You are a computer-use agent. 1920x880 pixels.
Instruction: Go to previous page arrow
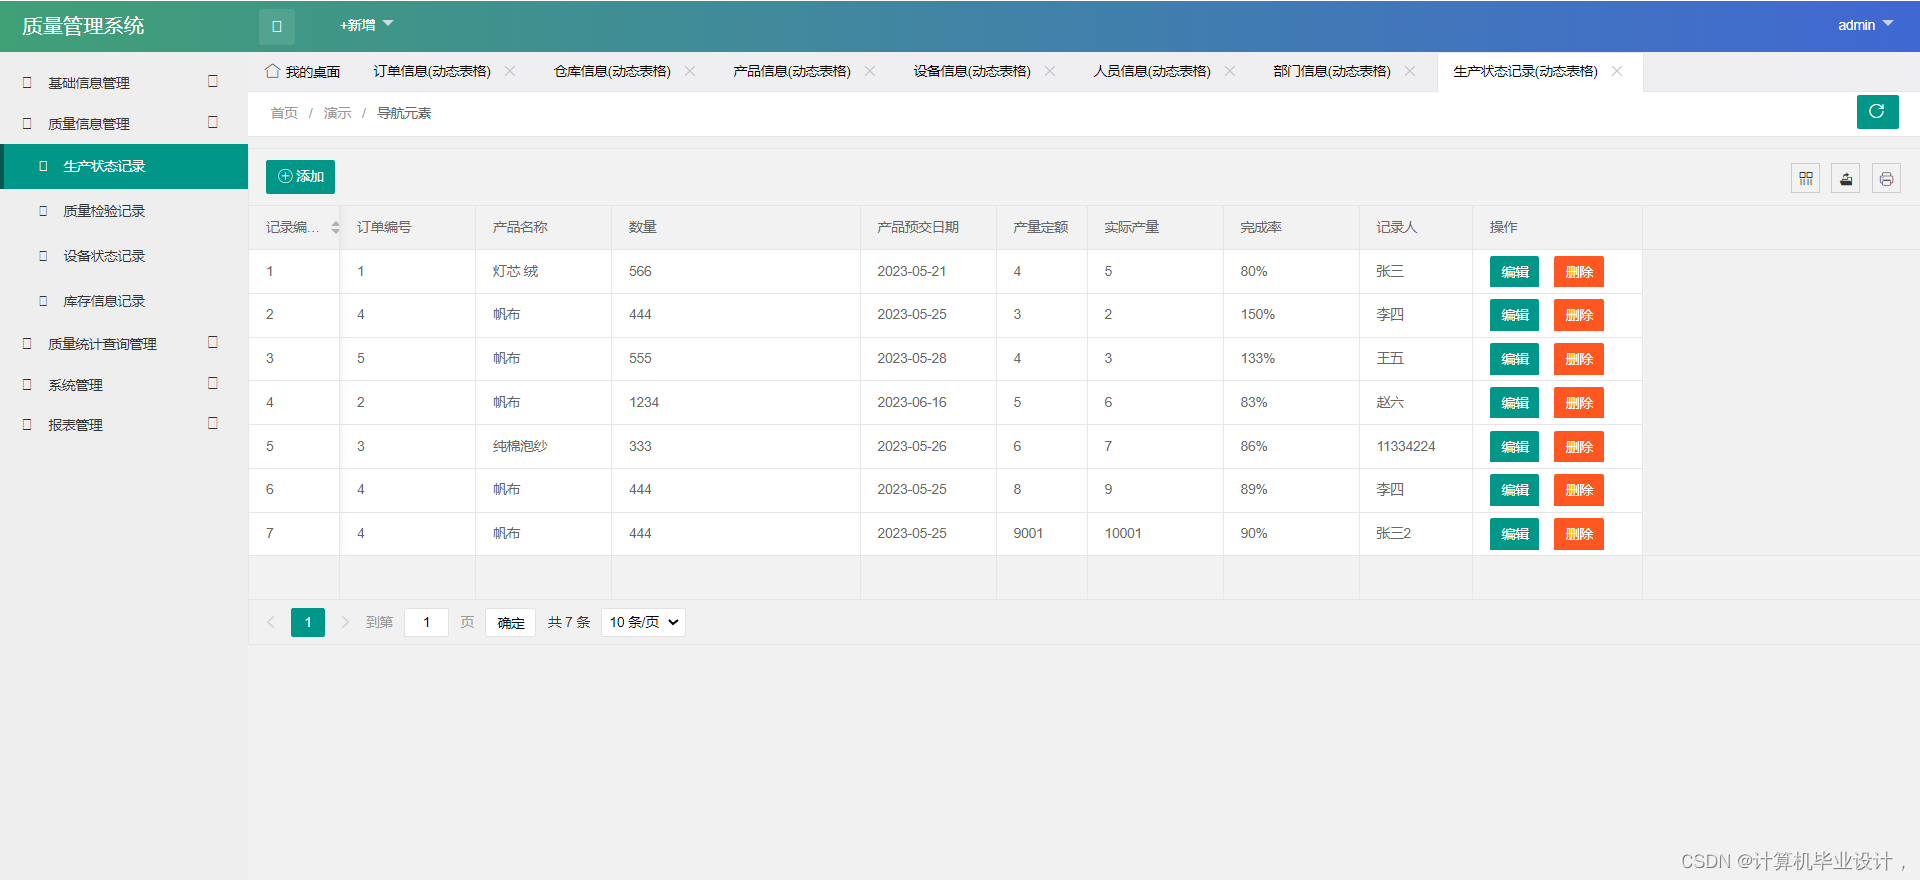(271, 622)
